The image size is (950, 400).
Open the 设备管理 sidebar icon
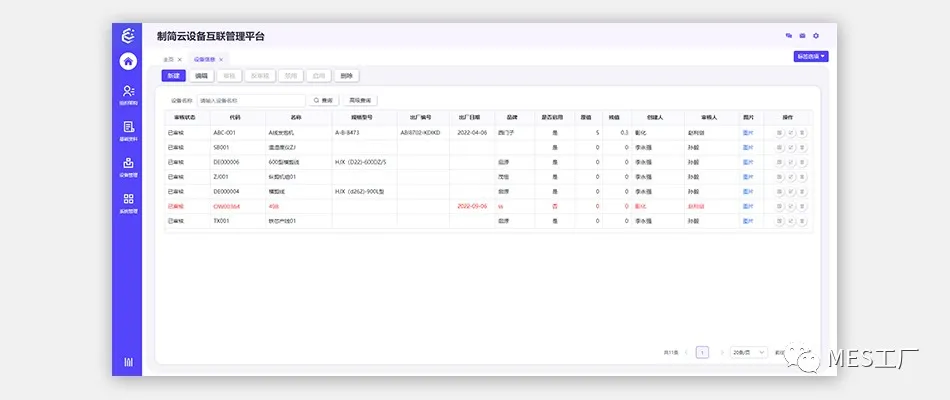[x=128, y=164]
